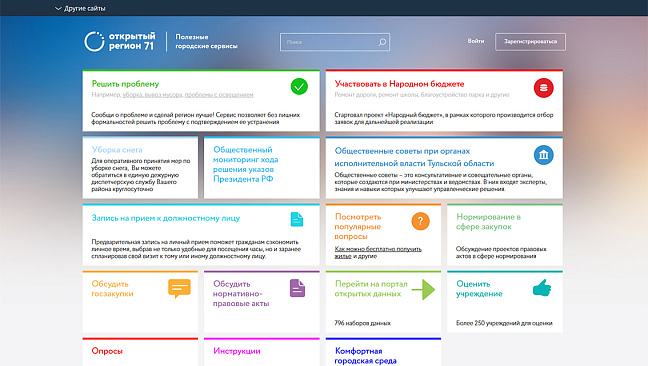Open the Открытый регион 71 logo
Viewport: 648px width, 366px height.
click(120, 41)
